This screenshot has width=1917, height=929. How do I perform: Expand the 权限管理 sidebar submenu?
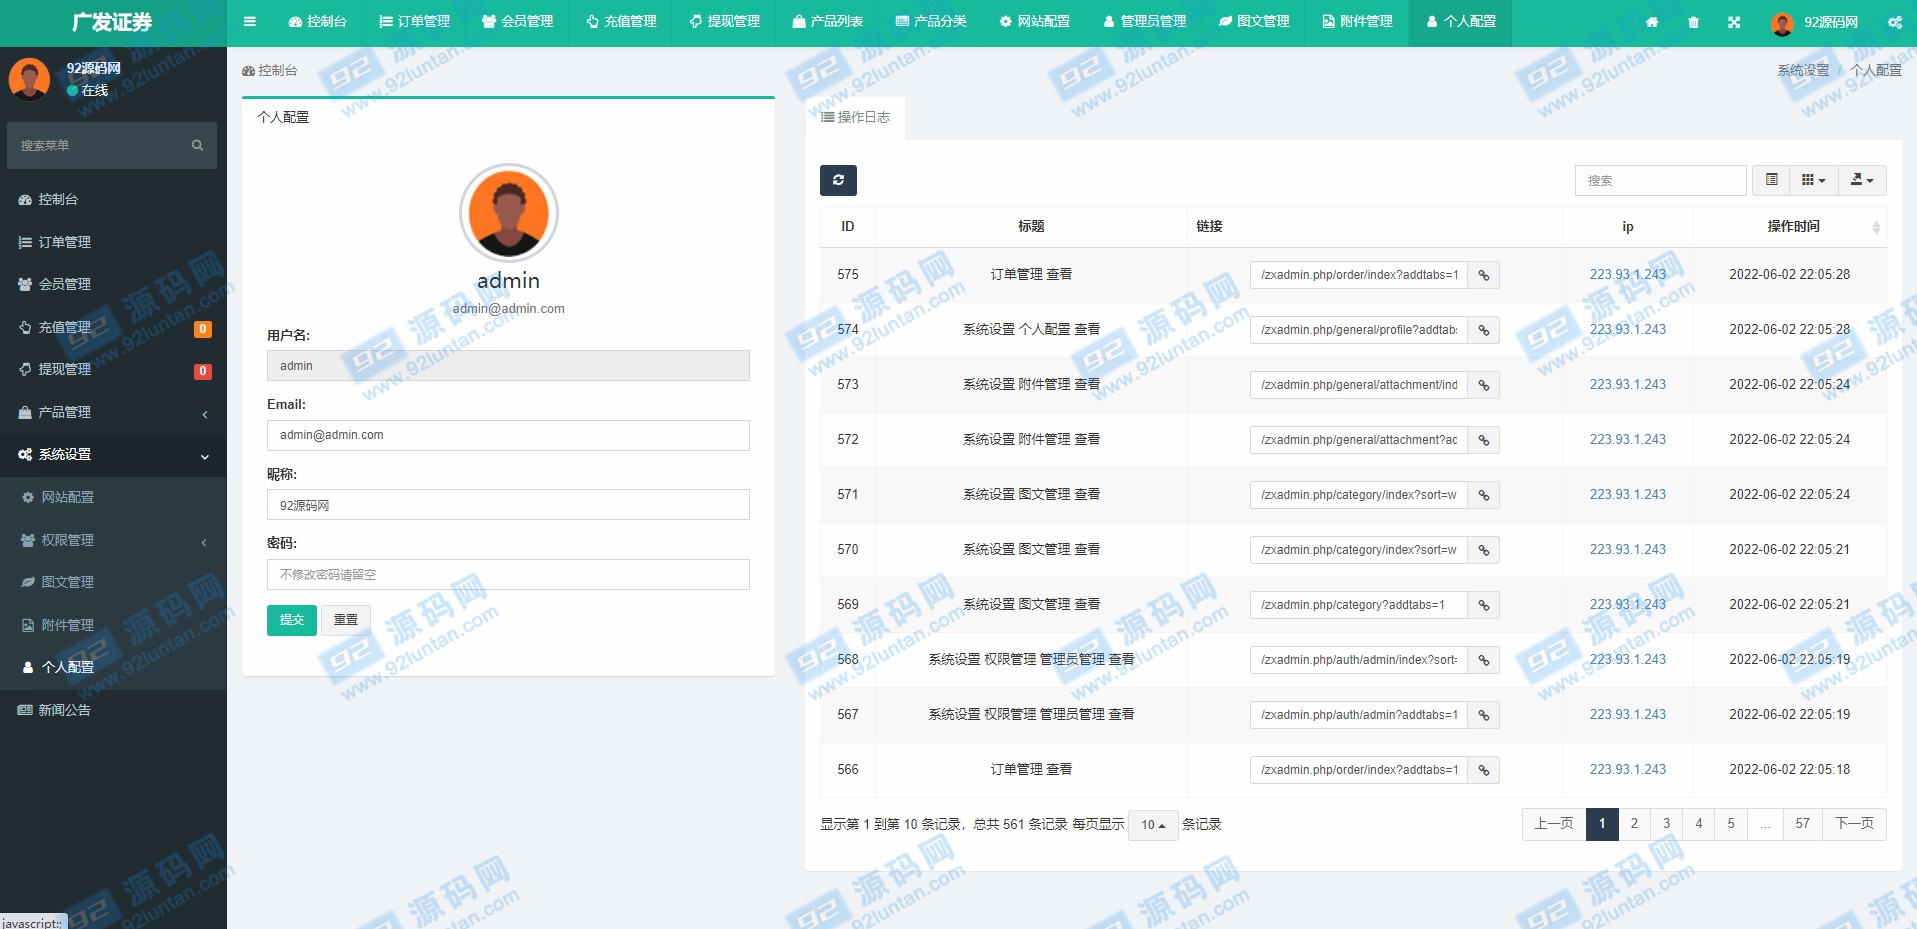113,540
